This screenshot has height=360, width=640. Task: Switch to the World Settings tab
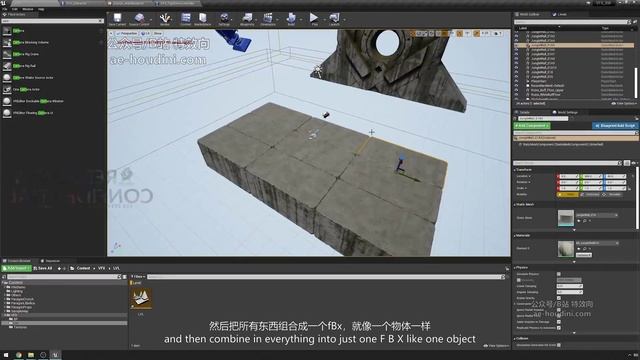tap(565, 112)
